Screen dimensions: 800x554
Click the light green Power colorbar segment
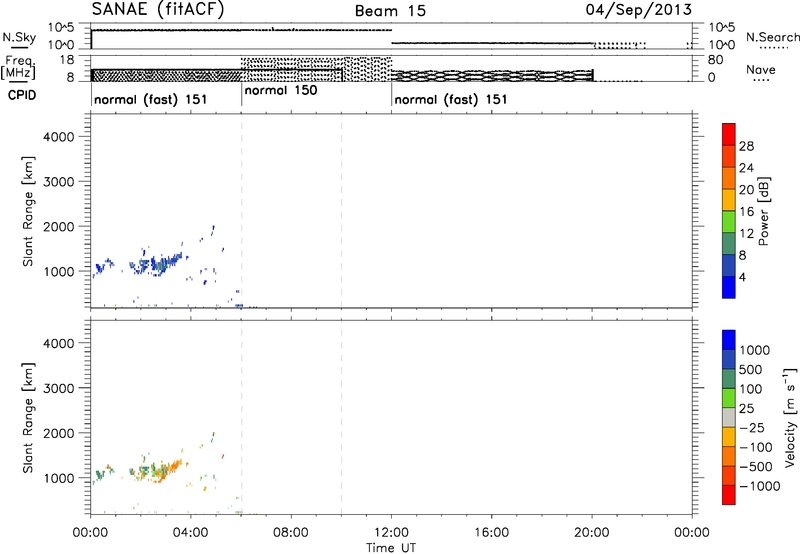pyautogui.click(x=729, y=221)
